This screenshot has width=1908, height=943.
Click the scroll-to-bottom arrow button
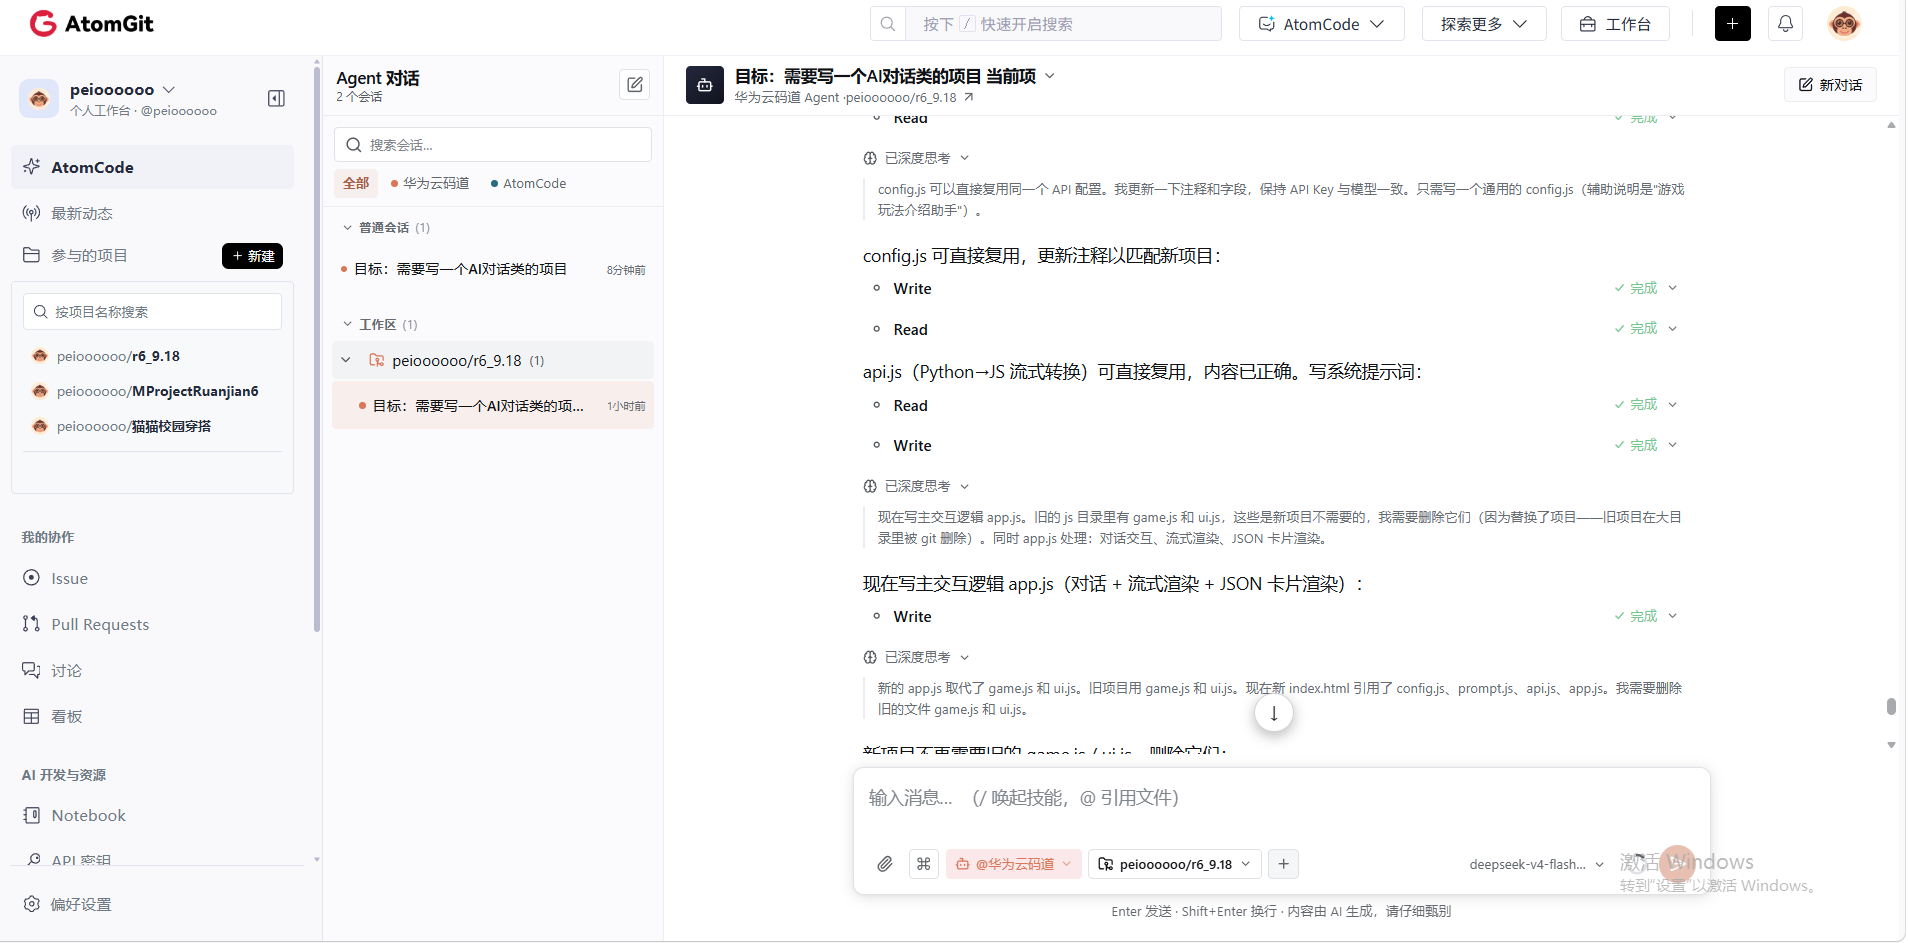[1274, 713]
